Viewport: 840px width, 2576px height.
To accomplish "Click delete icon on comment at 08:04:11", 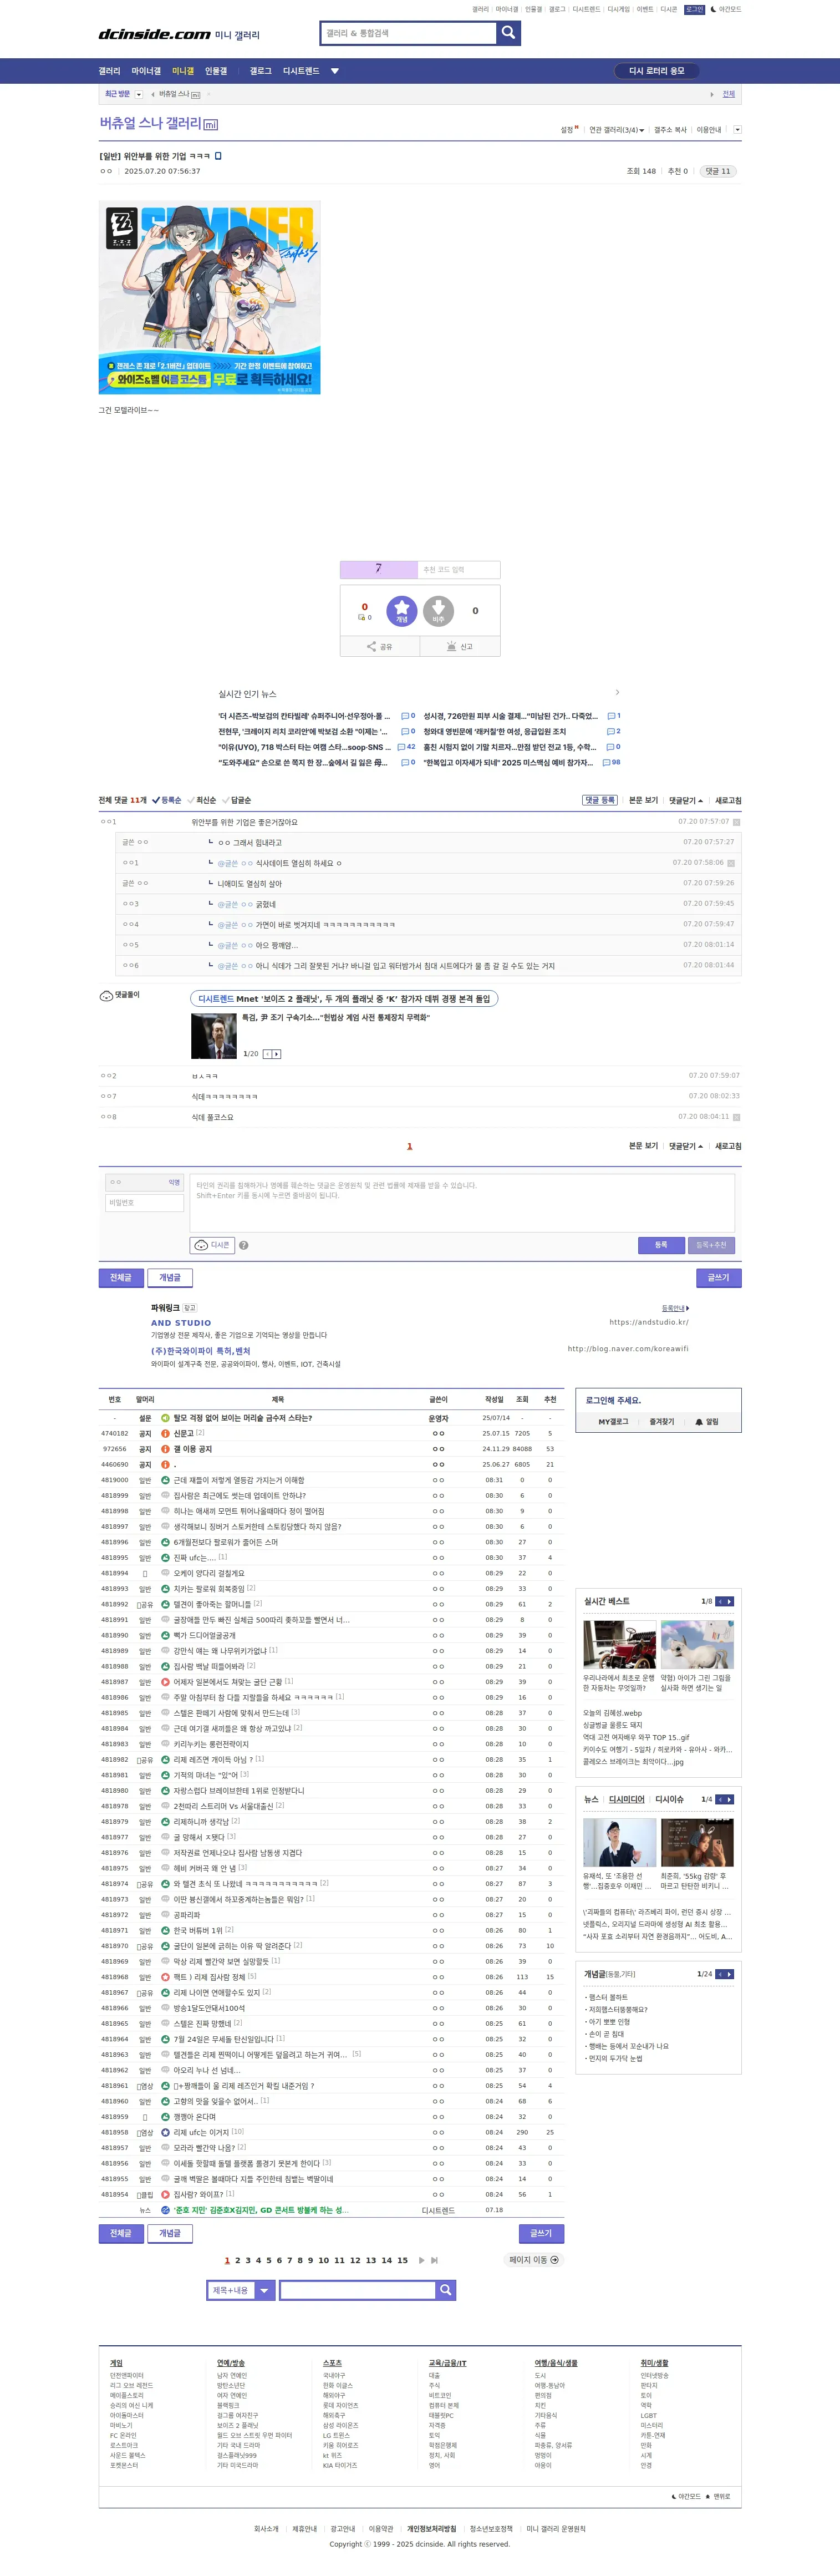I will click(736, 1117).
